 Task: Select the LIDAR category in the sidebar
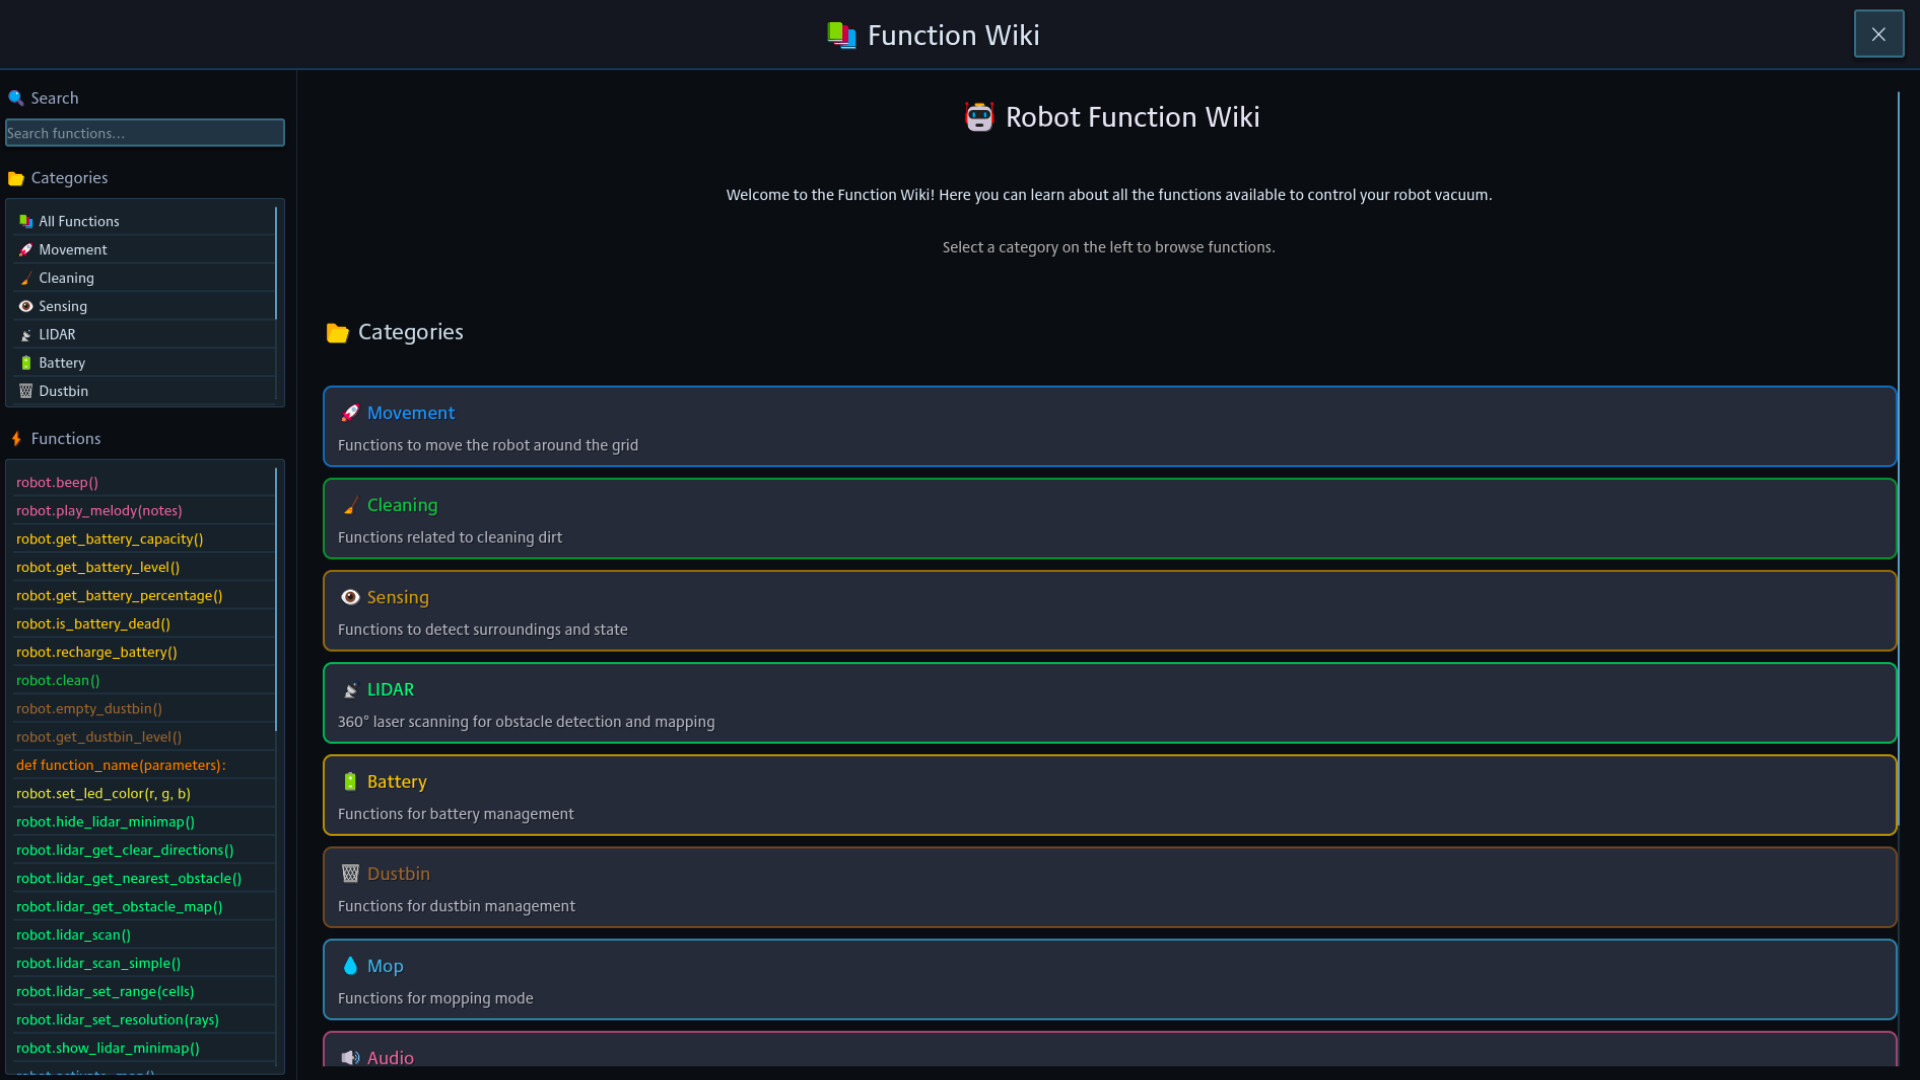57,334
